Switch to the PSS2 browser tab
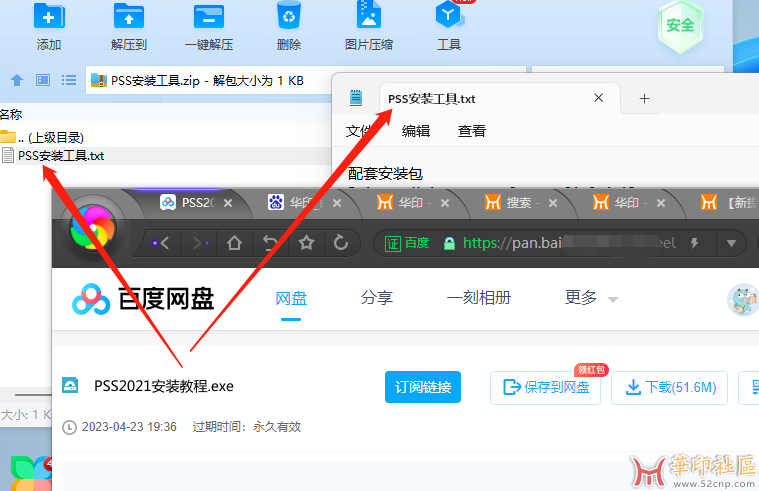Image resolution: width=759 pixels, height=491 pixels. point(188,202)
